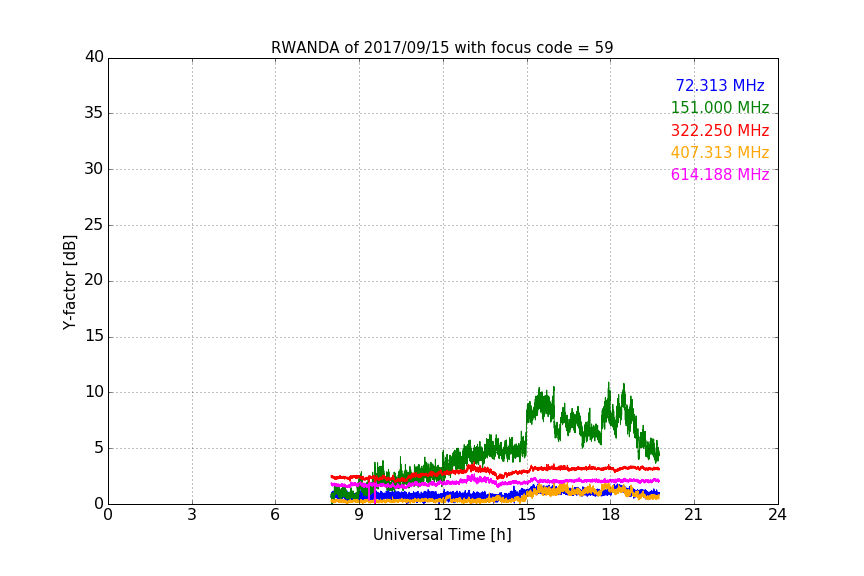Select the green 151.000 MHz legend label
This screenshot has height=576, width=864.
coord(720,107)
